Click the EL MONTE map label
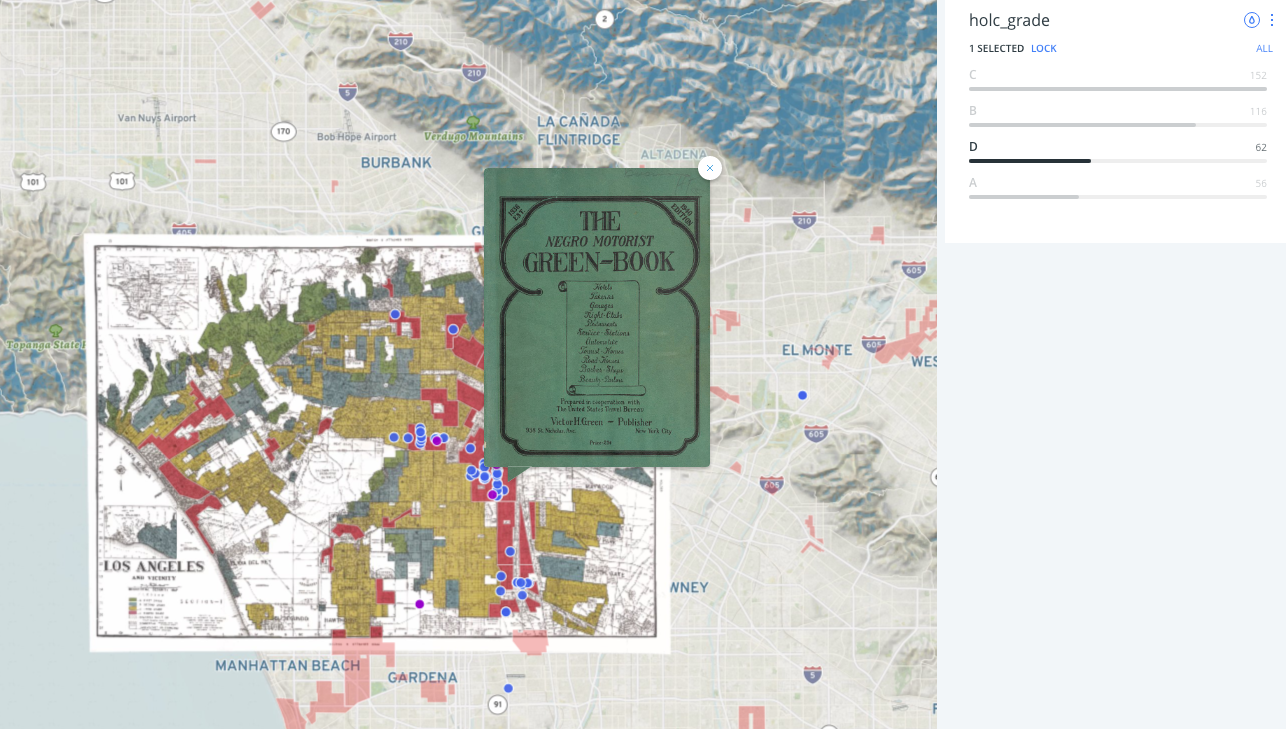1286x729 pixels. point(817,350)
